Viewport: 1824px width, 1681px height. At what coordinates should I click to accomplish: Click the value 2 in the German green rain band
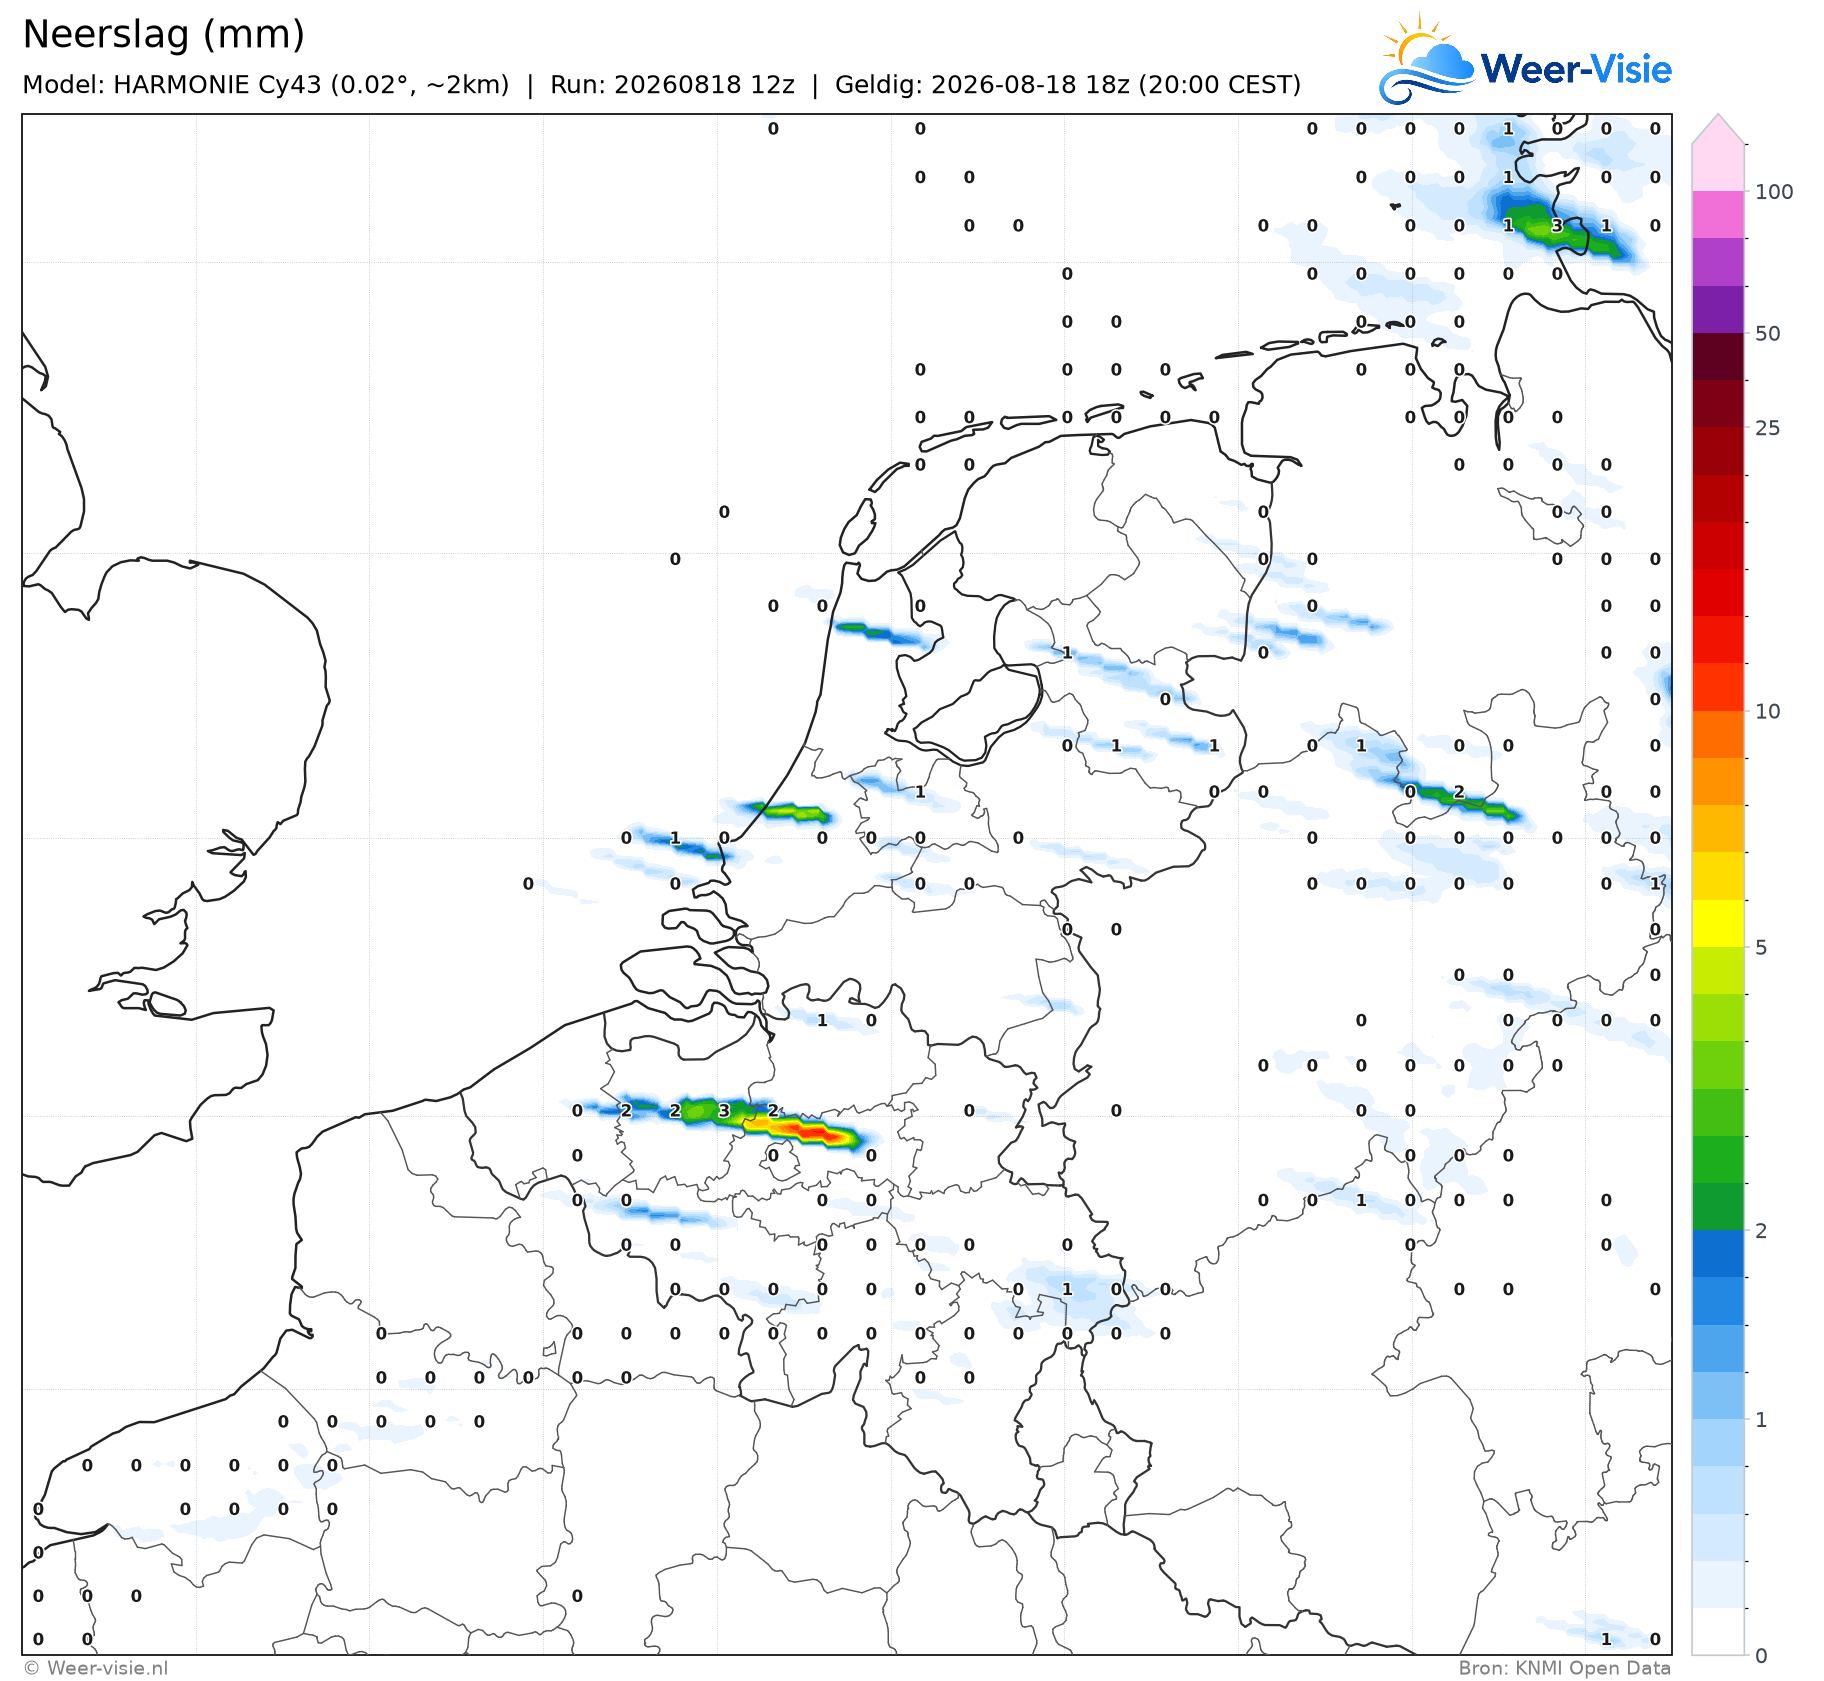pyautogui.click(x=1459, y=792)
